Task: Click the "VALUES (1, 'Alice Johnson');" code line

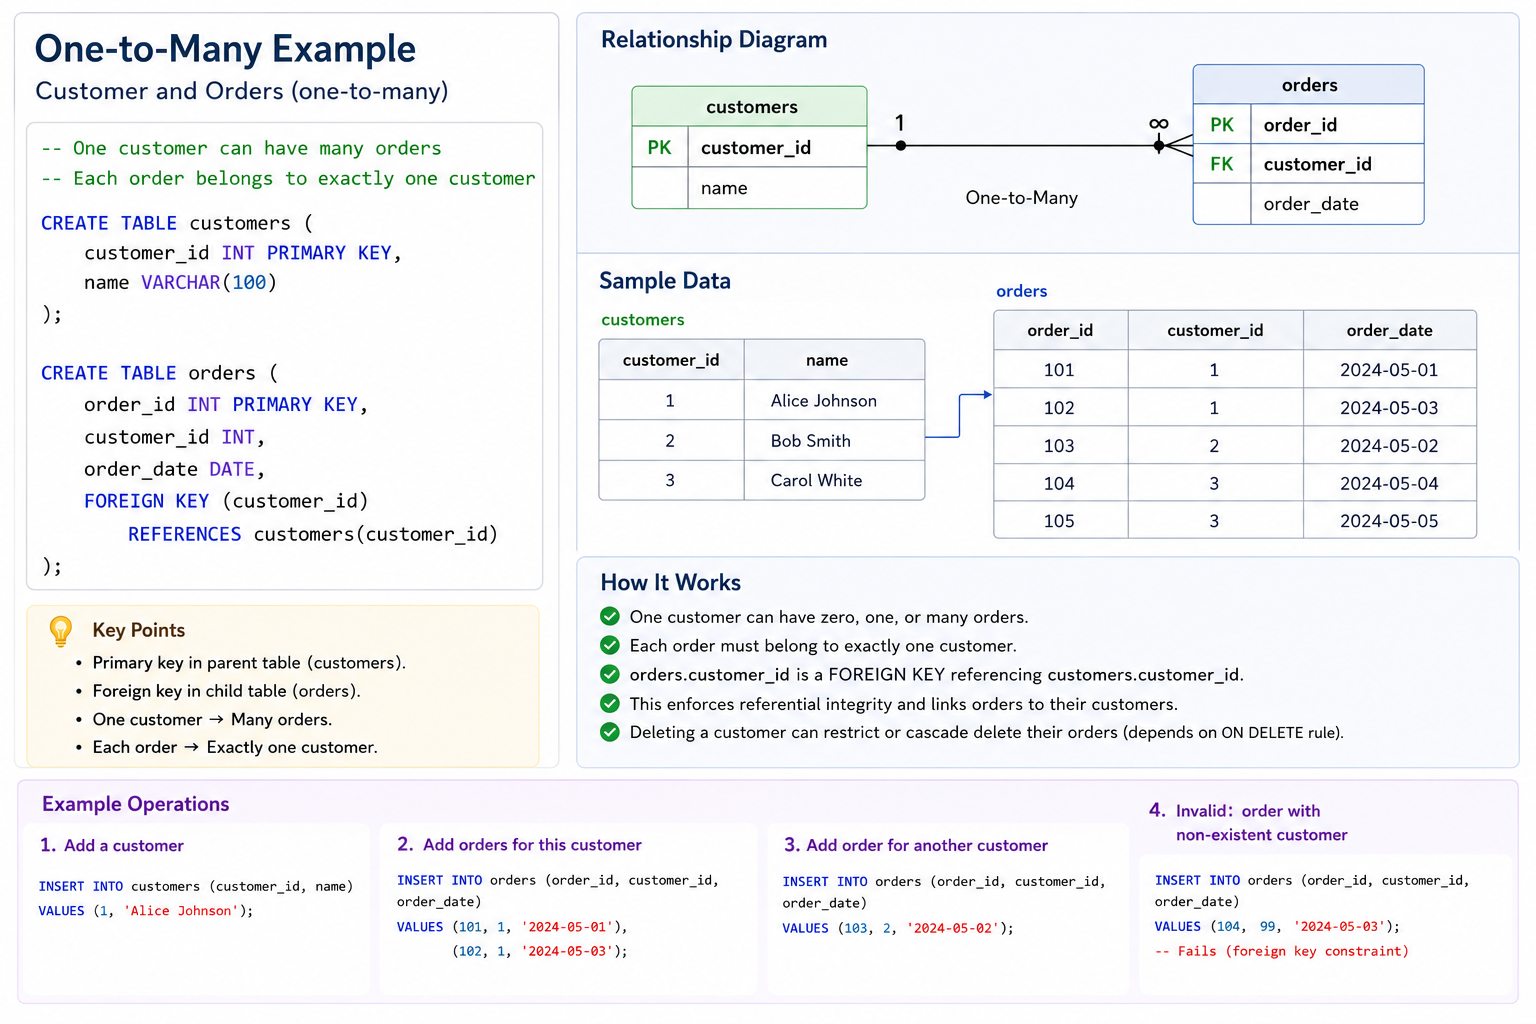Action: [x=146, y=911]
